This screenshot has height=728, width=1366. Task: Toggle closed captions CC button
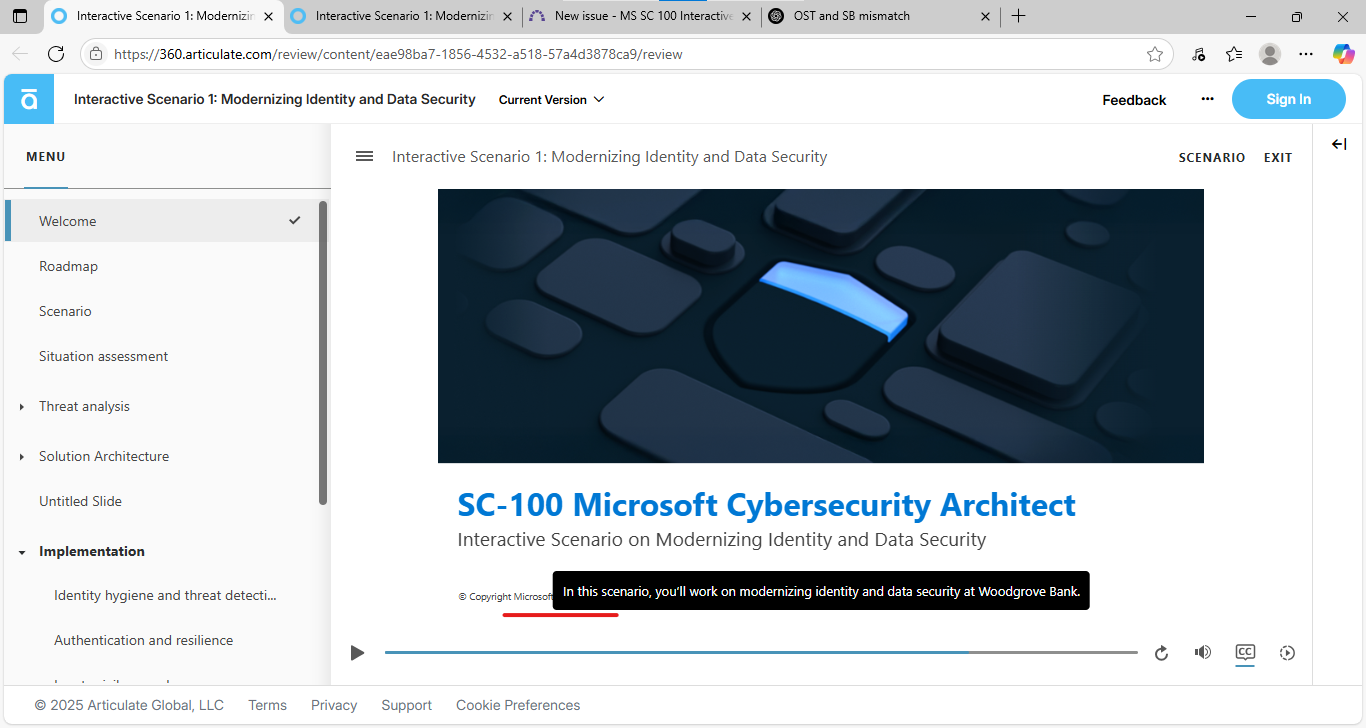click(1245, 652)
